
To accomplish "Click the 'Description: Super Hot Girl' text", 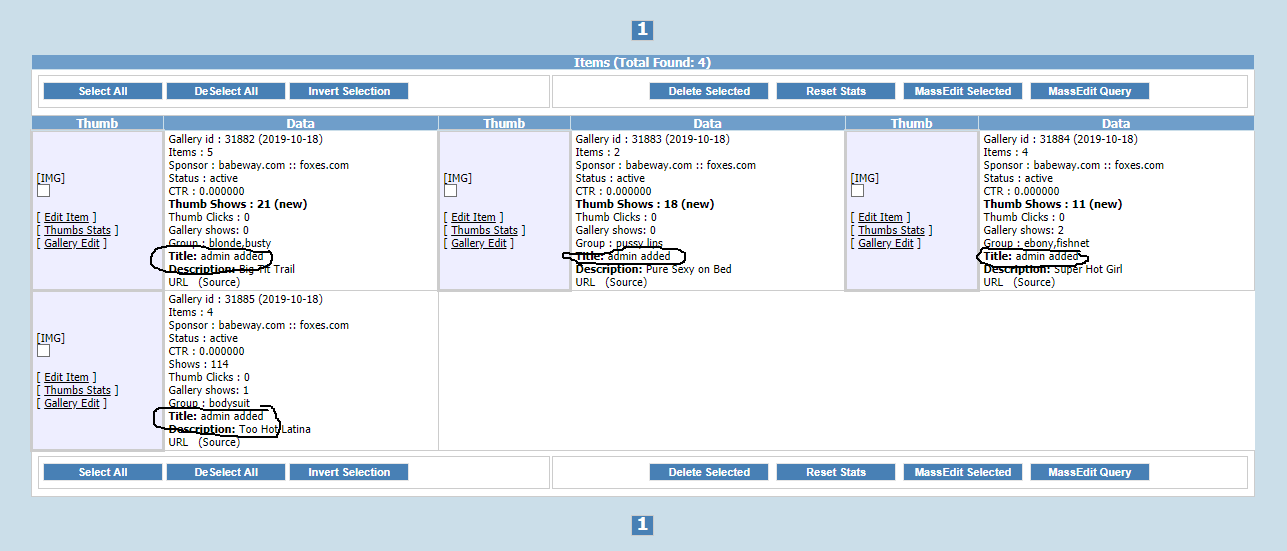I will 1051,269.
